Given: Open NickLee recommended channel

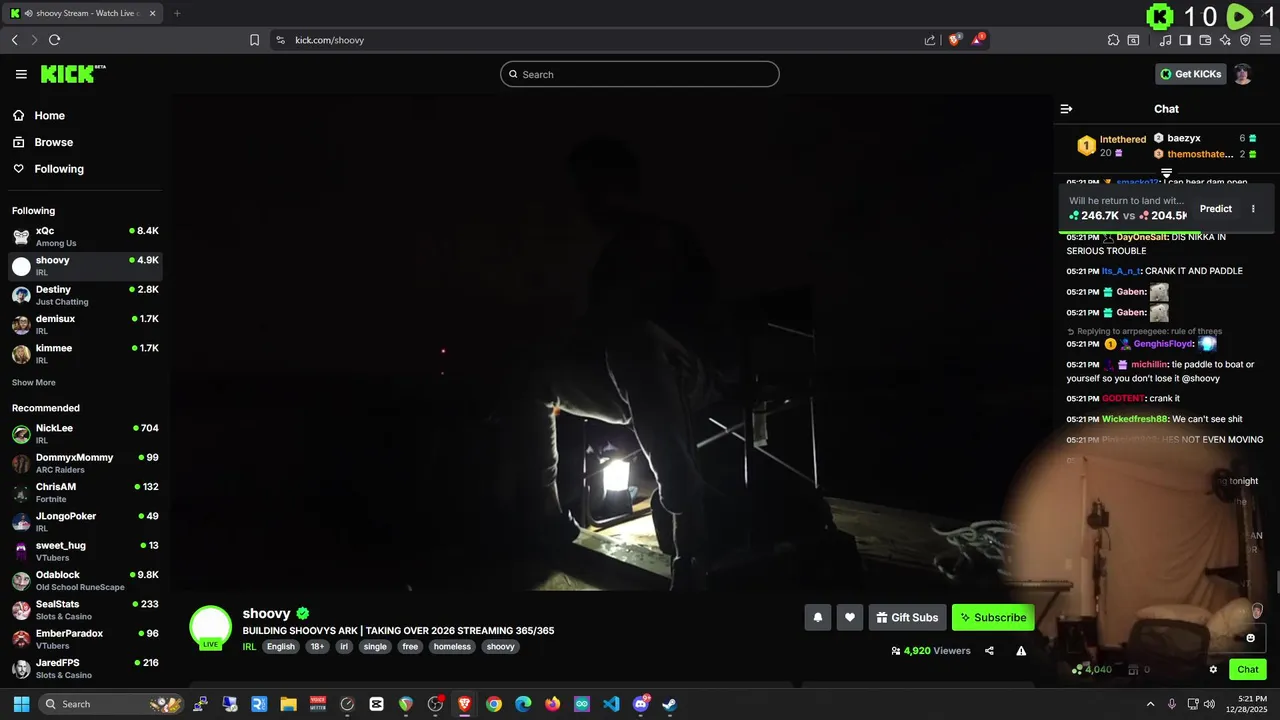Looking at the screenshot, I should [x=85, y=433].
